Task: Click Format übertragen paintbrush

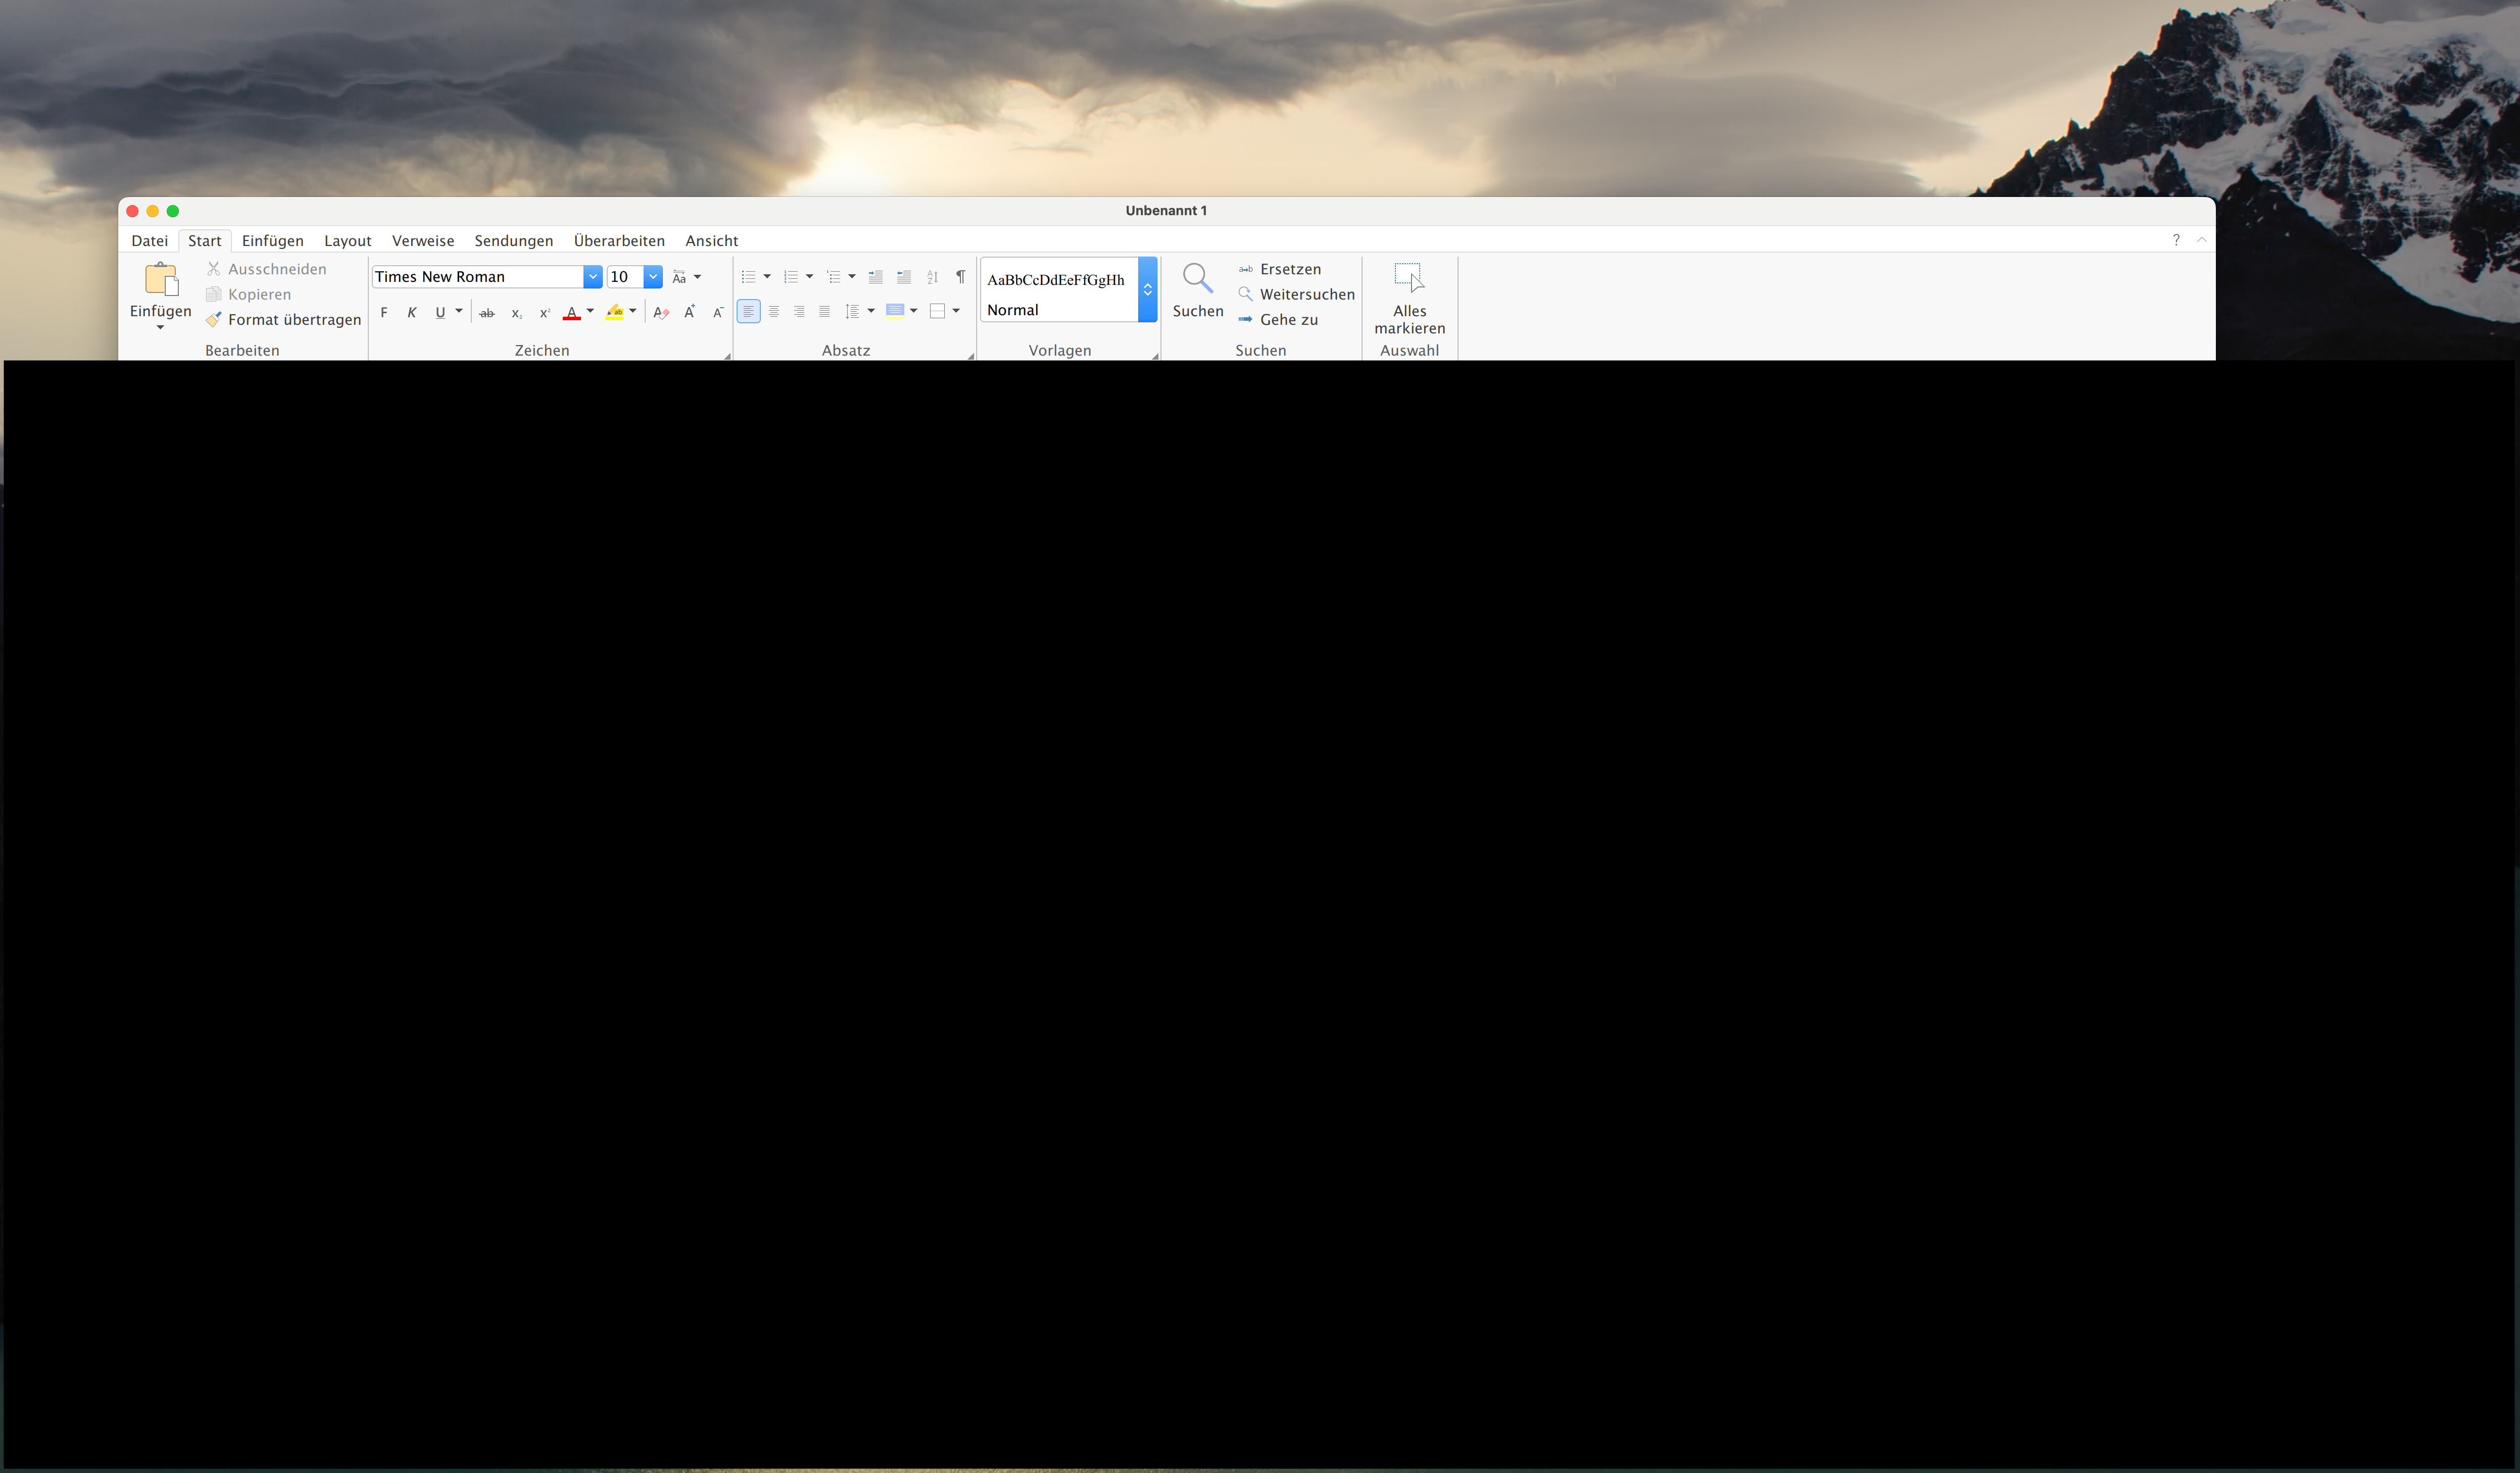Action: [283, 319]
